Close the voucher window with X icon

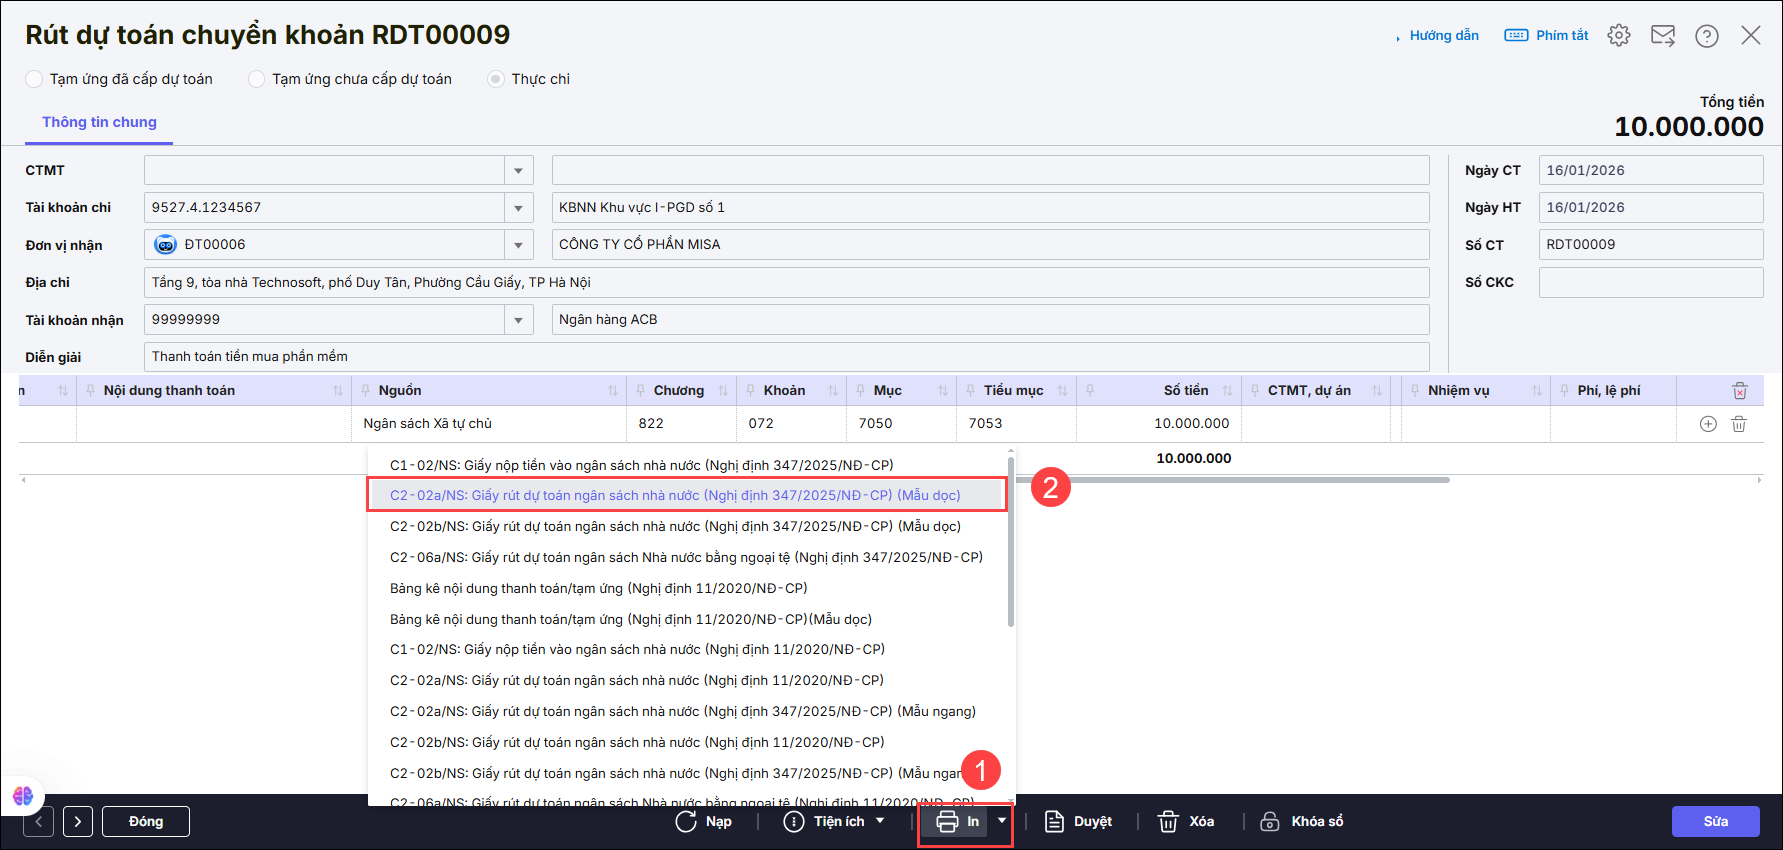[1751, 35]
